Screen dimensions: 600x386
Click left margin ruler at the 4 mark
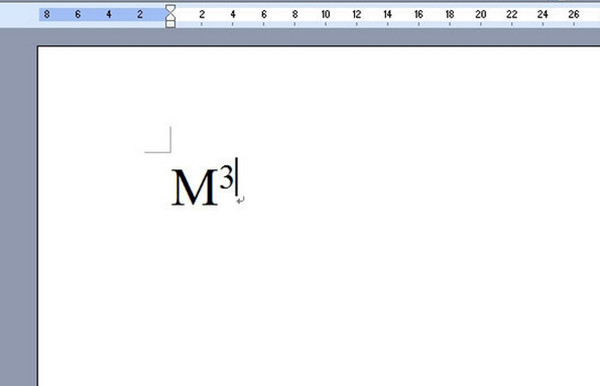[x=109, y=15]
